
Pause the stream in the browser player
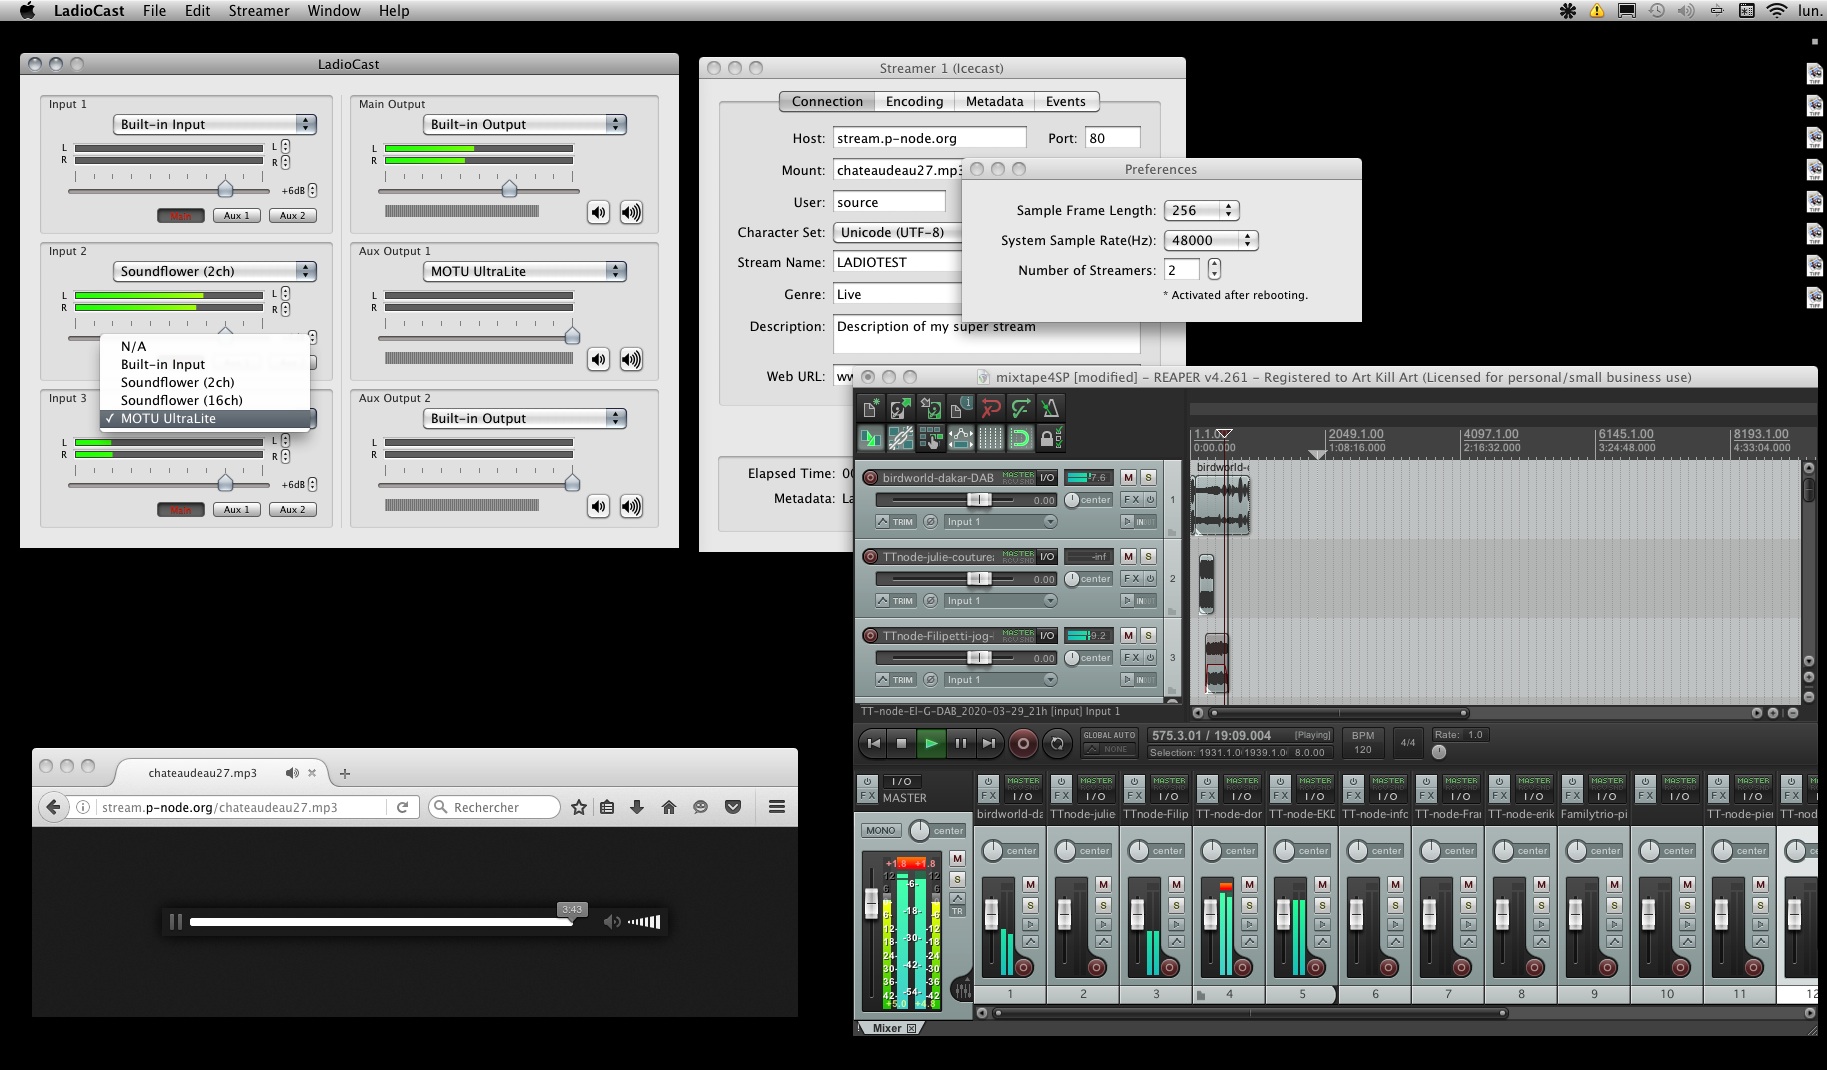coord(176,922)
